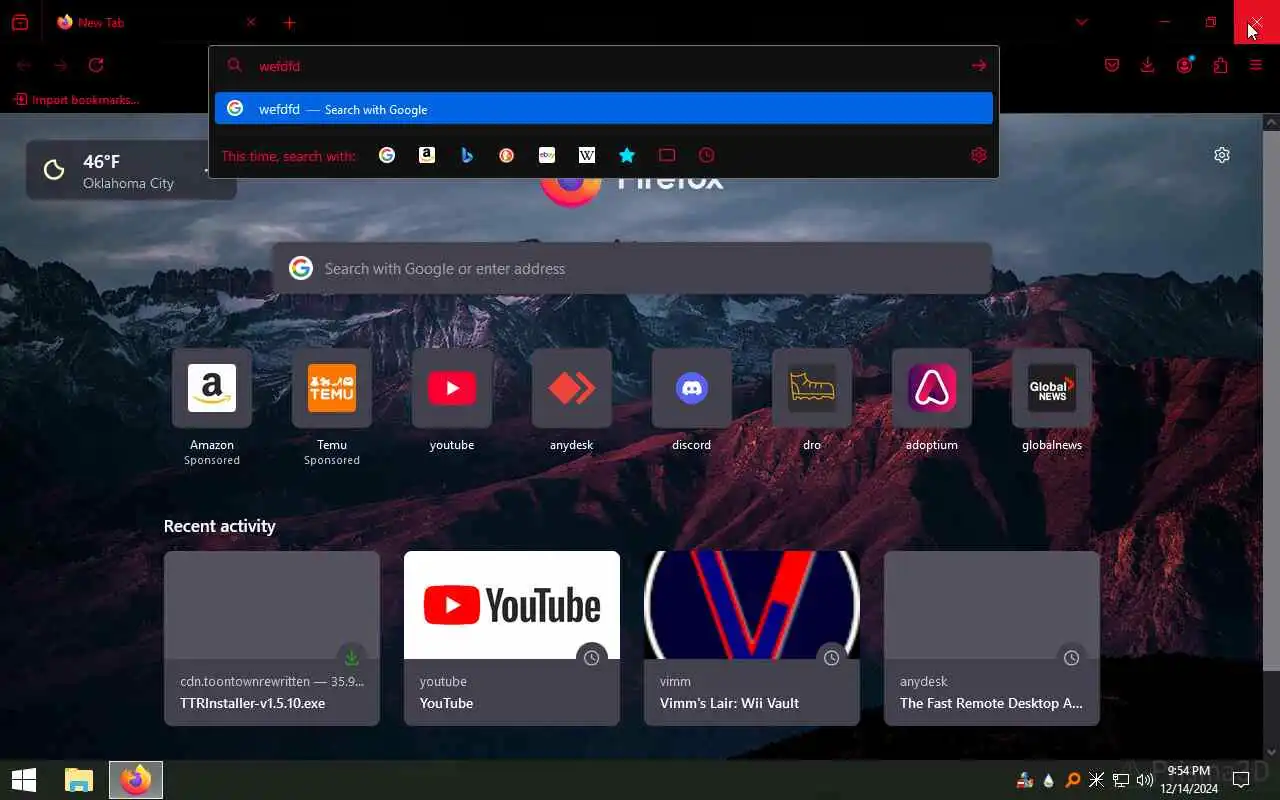The height and width of the screenshot is (800, 1280).
Task: Open the Firefox View button
Action: pyautogui.click(x=20, y=22)
